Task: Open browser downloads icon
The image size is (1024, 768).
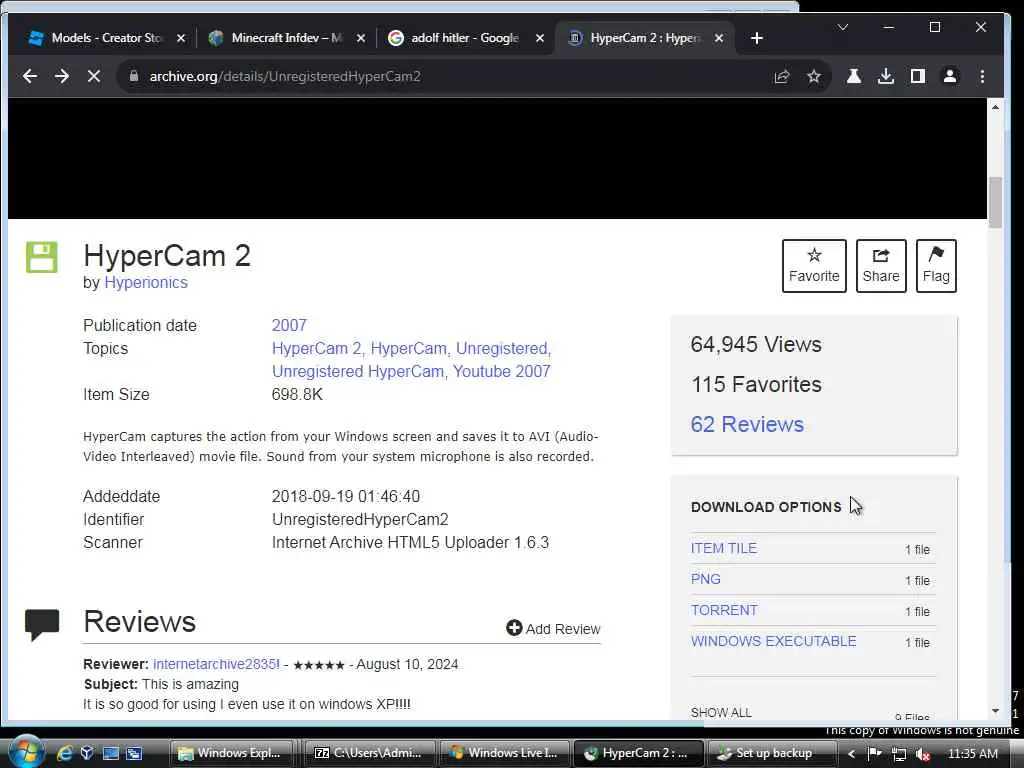Action: 886,76
